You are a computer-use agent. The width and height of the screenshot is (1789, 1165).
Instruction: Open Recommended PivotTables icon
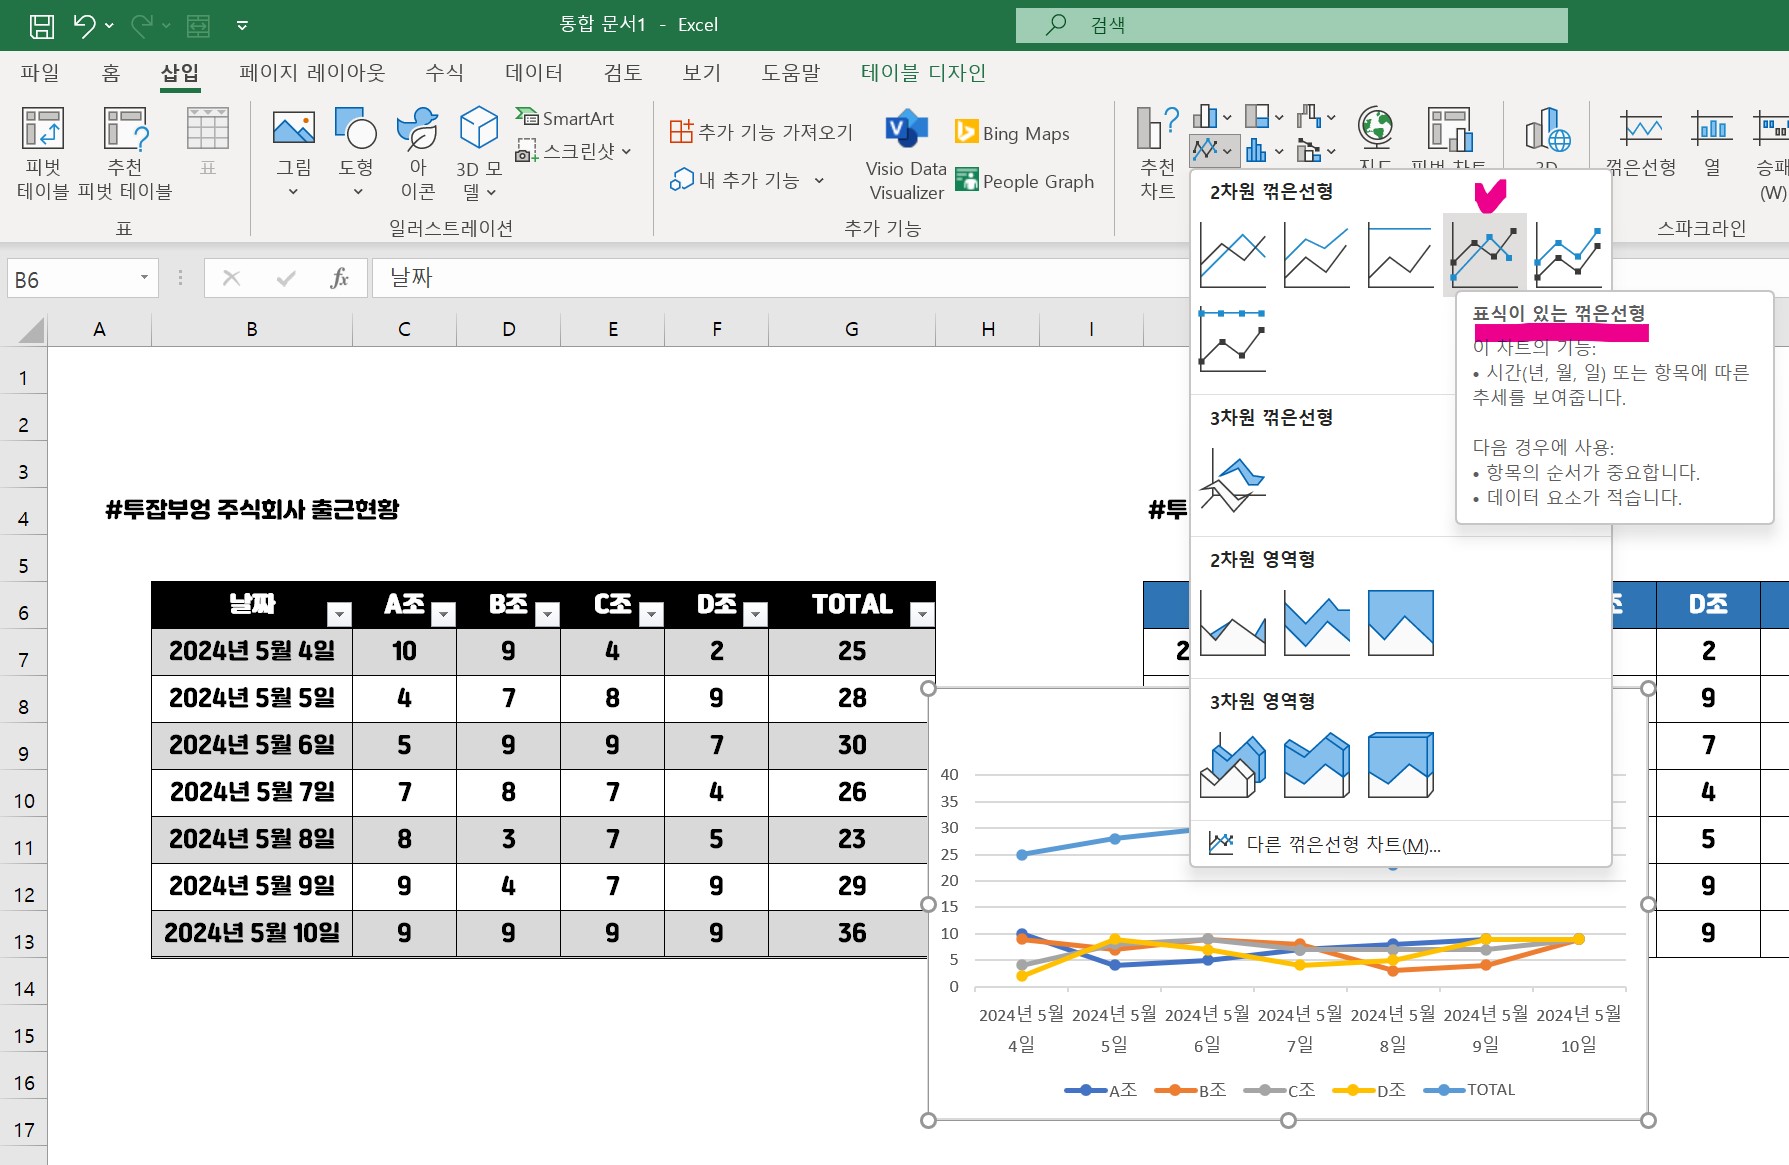[x=125, y=130]
